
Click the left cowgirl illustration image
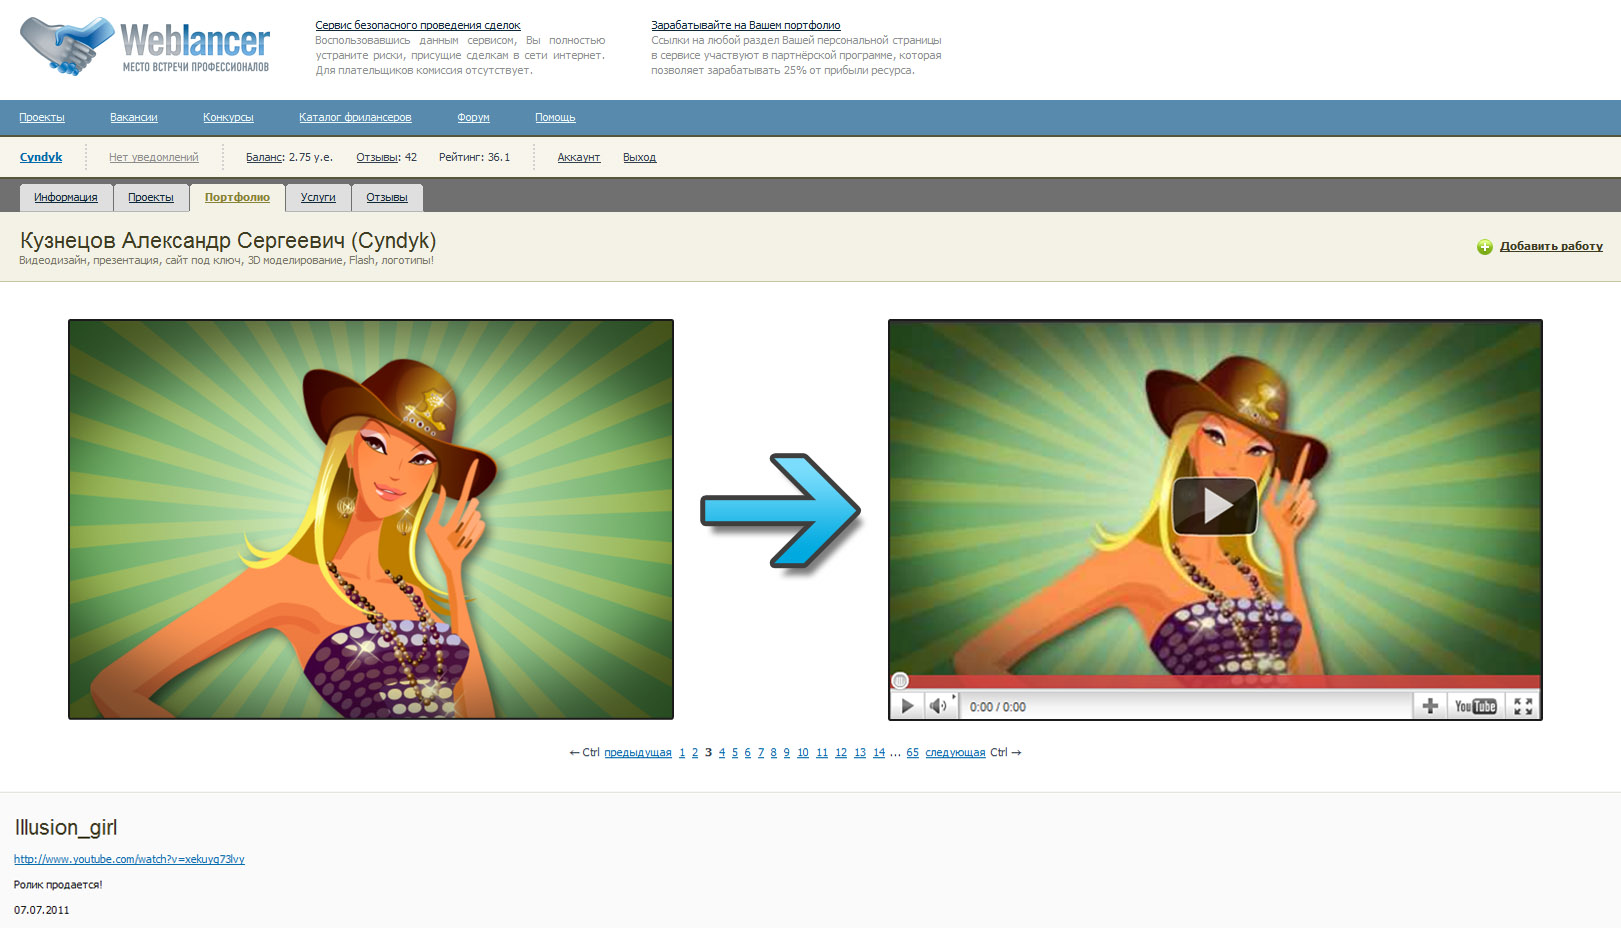(x=371, y=519)
